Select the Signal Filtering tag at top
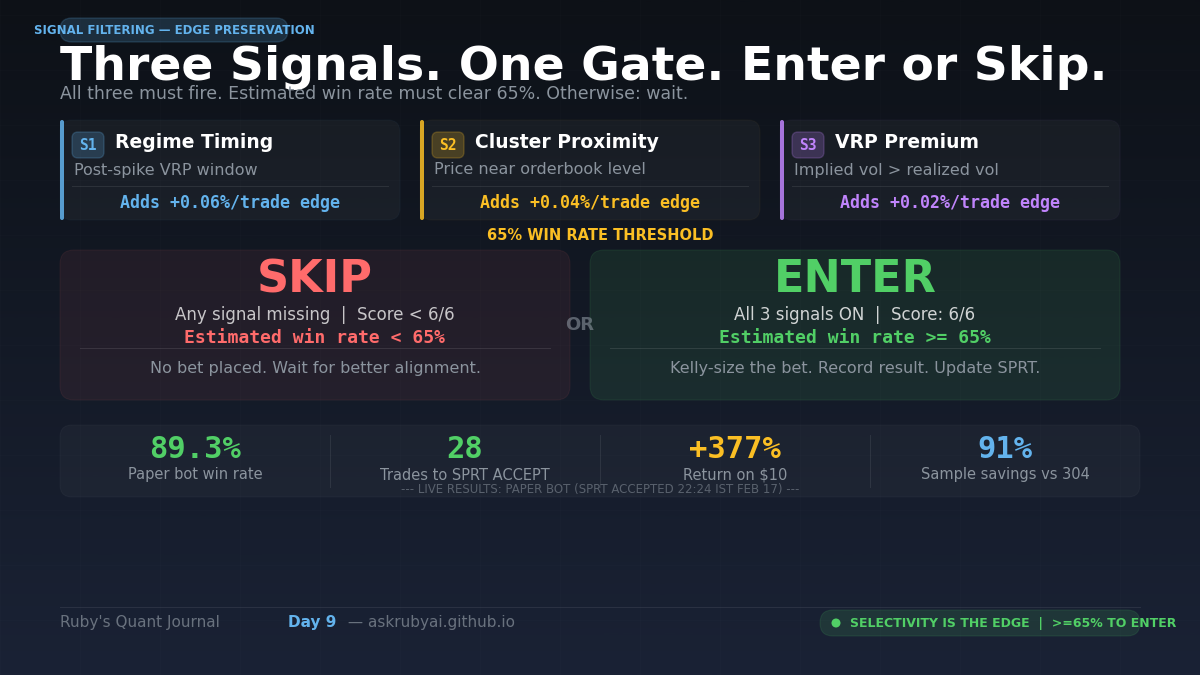Screen dimensions: 1200x675 [174, 30]
